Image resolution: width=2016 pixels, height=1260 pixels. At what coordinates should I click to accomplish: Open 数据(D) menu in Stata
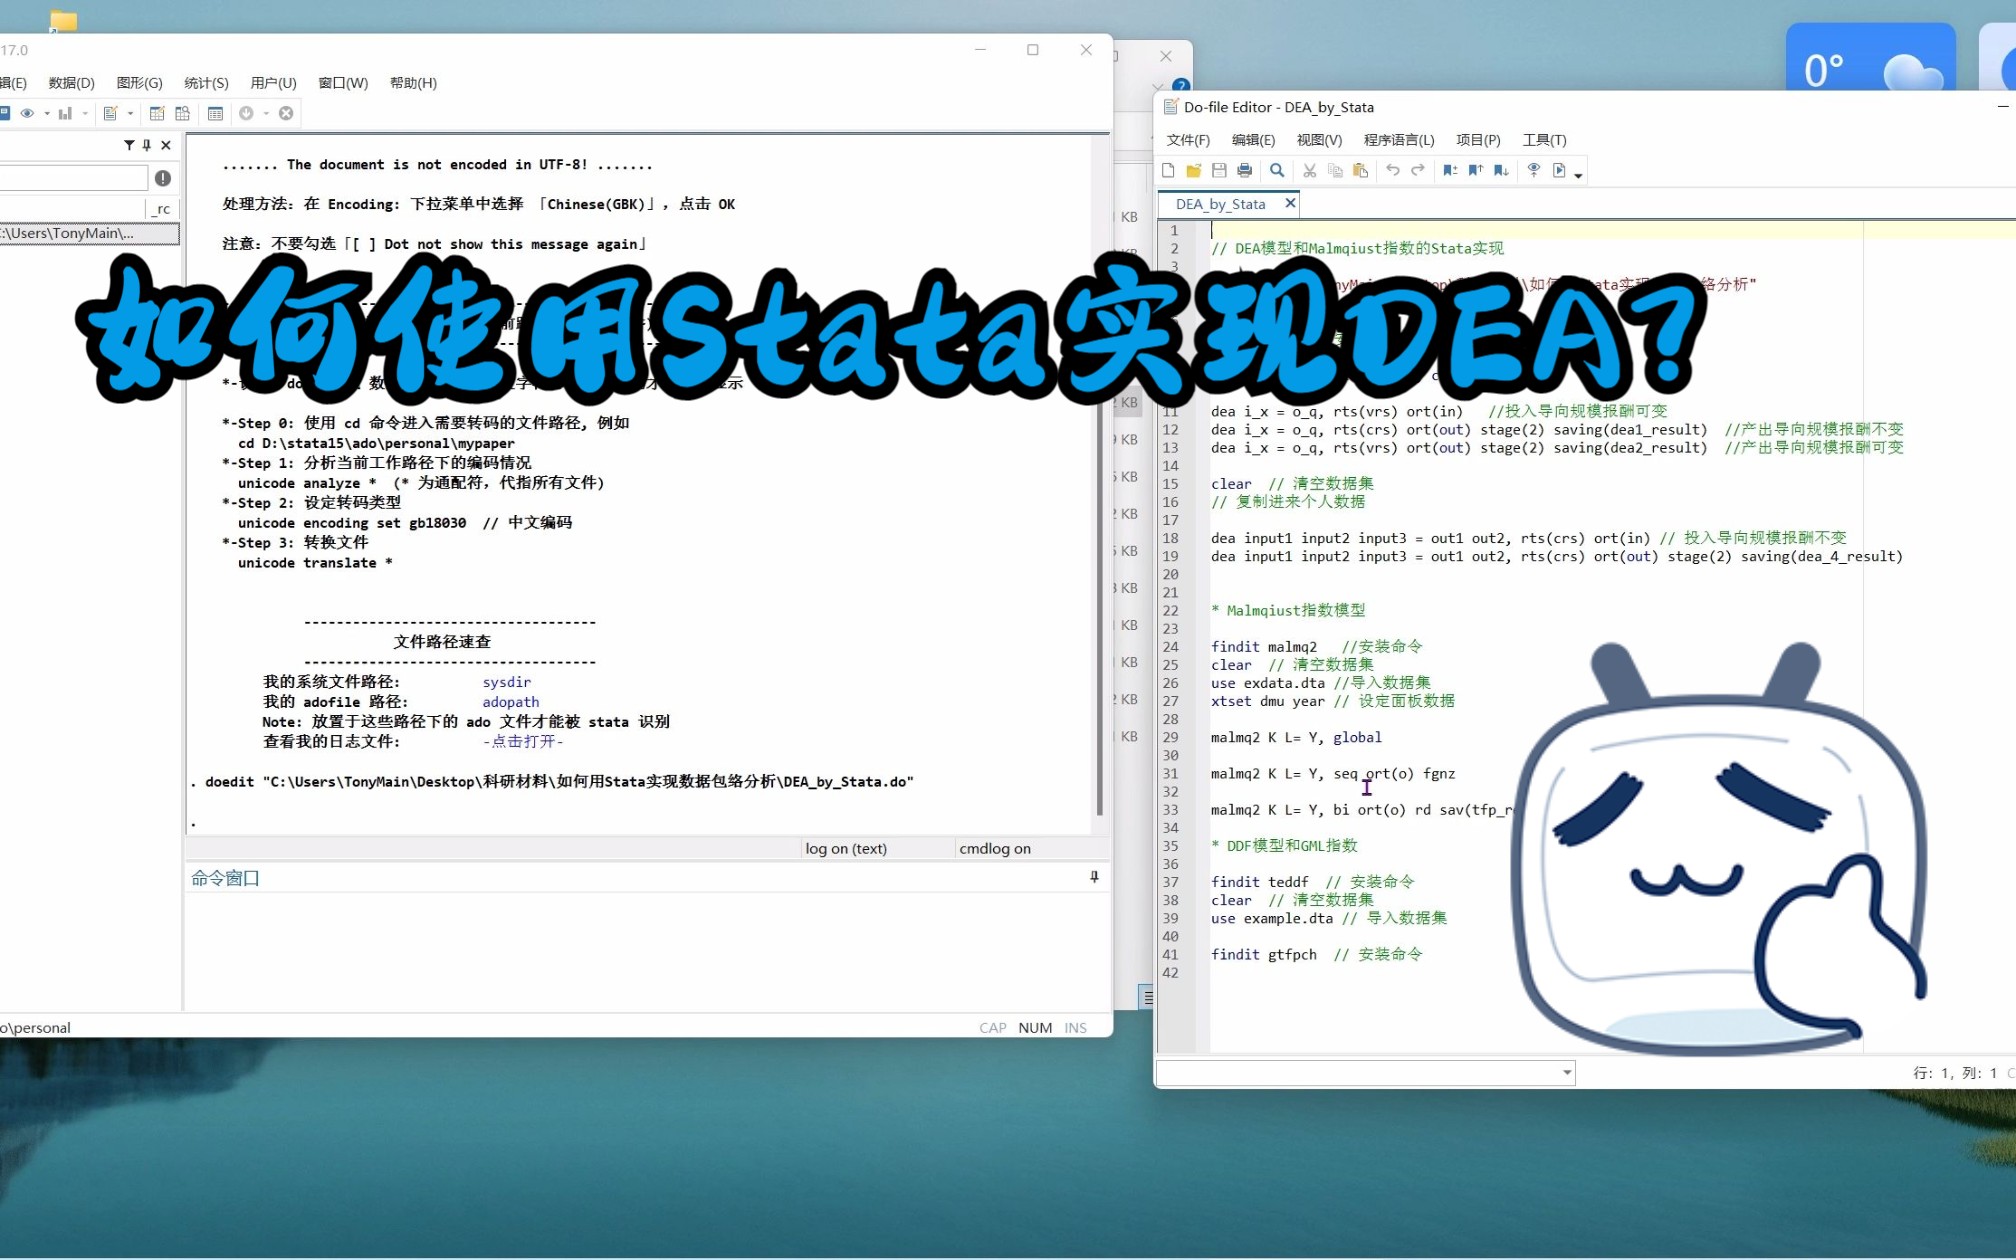click(71, 83)
